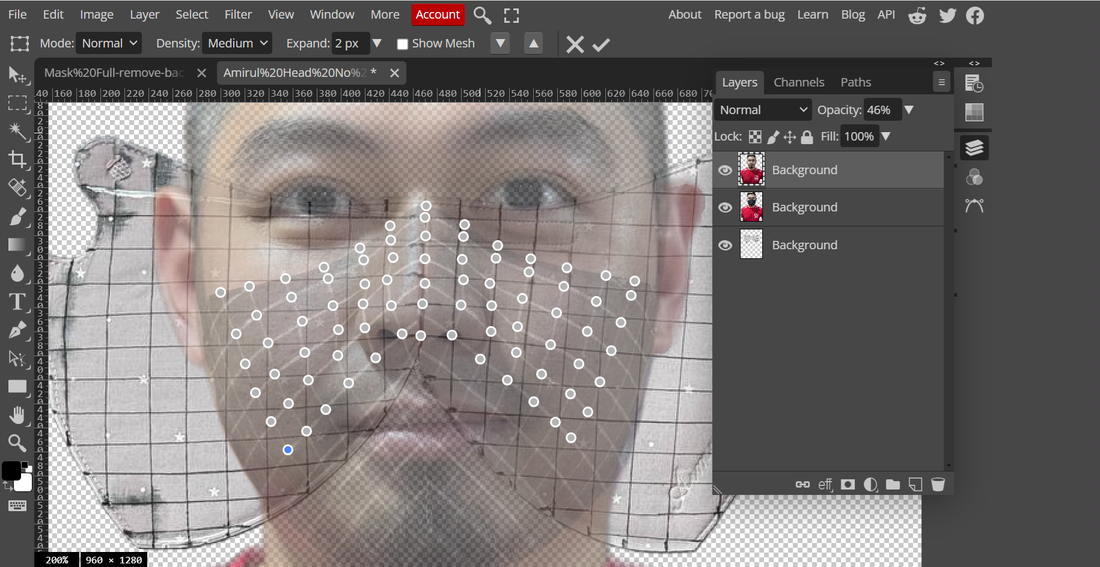Click the black foreground color swatch
The height and width of the screenshot is (567, 1100).
(x=10, y=470)
